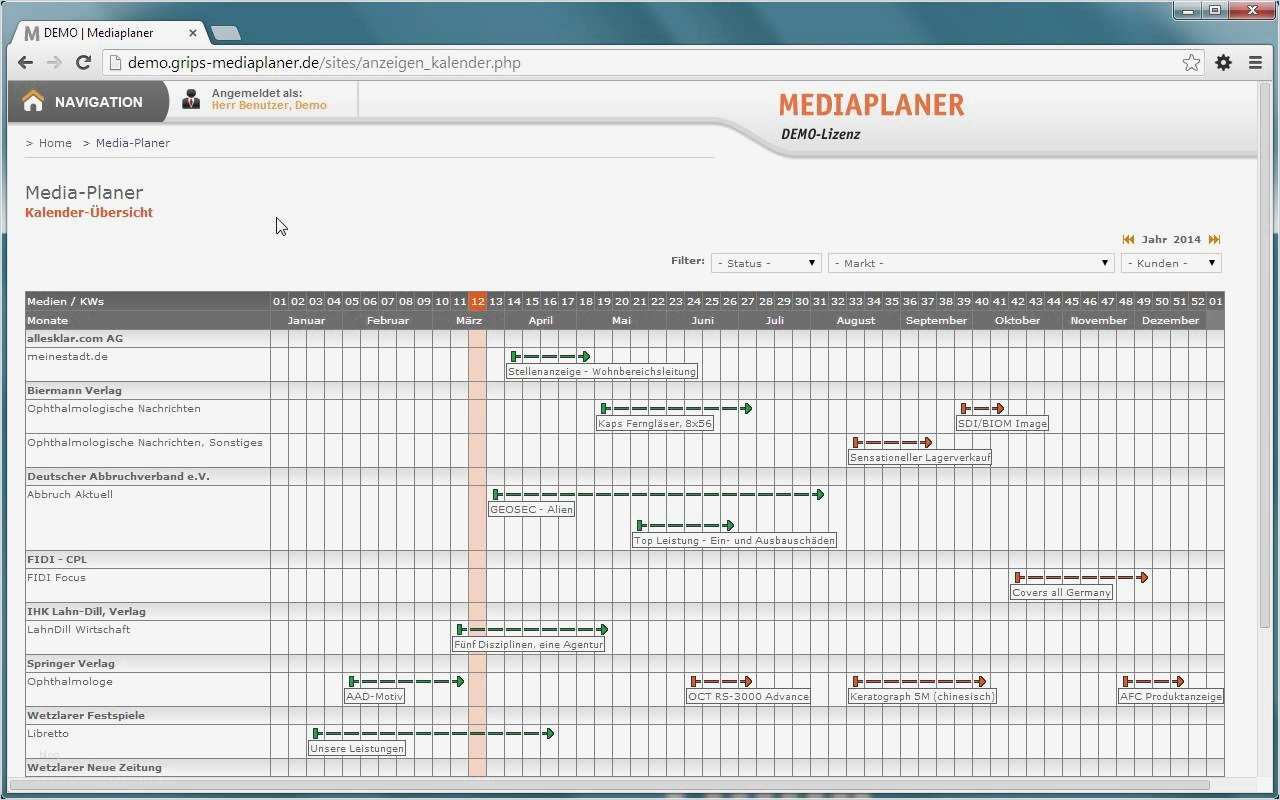Open the Markt filter dropdown
Viewport: 1280px width, 800px height.
[x=971, y=263]
